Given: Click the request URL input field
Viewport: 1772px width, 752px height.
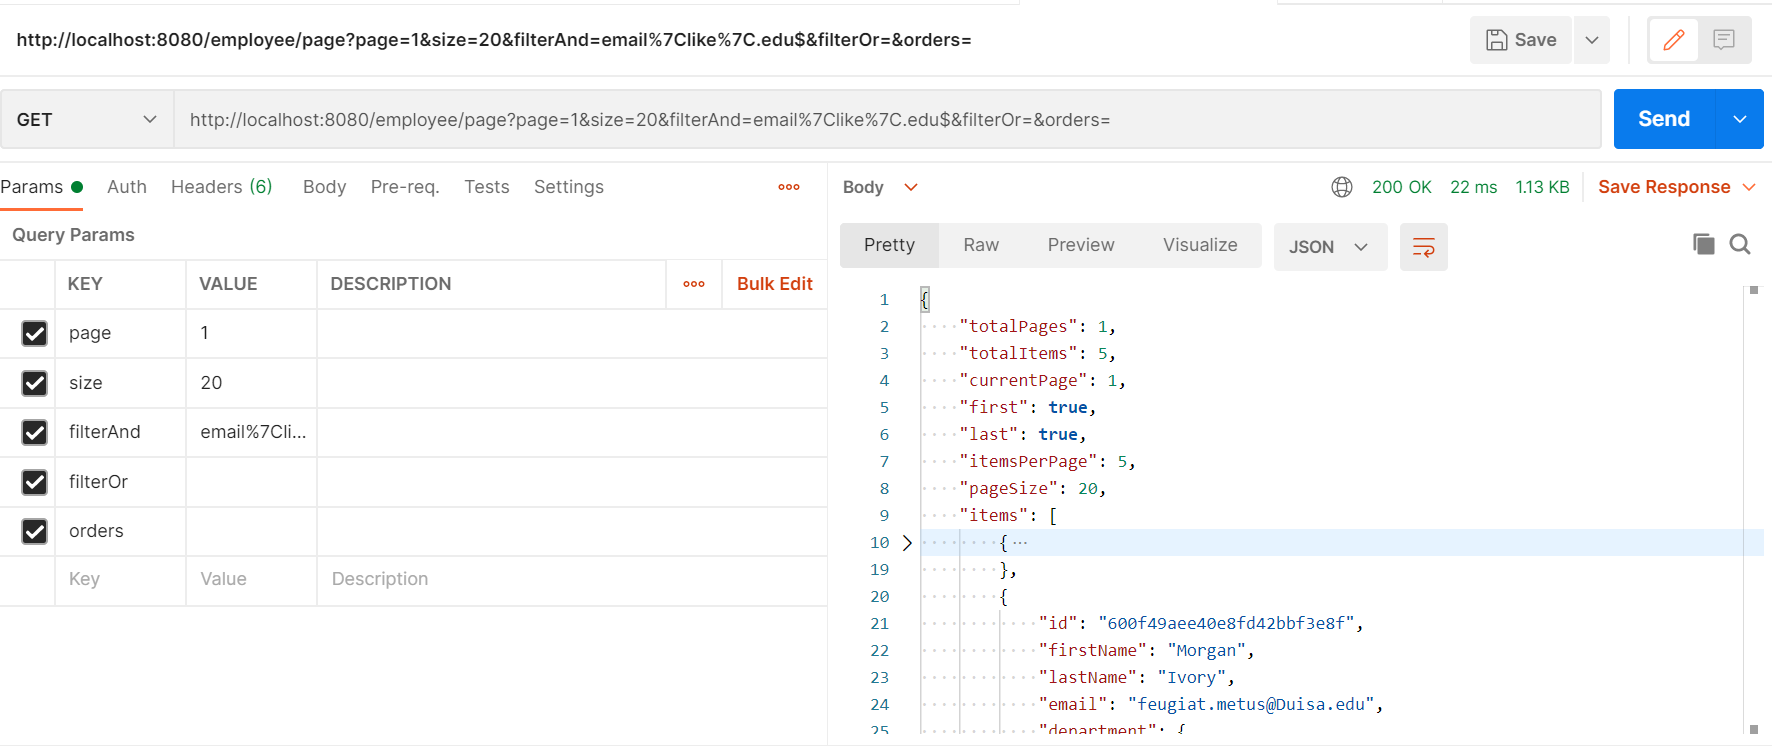Looking at the screenshot, I should pos(886,120).
